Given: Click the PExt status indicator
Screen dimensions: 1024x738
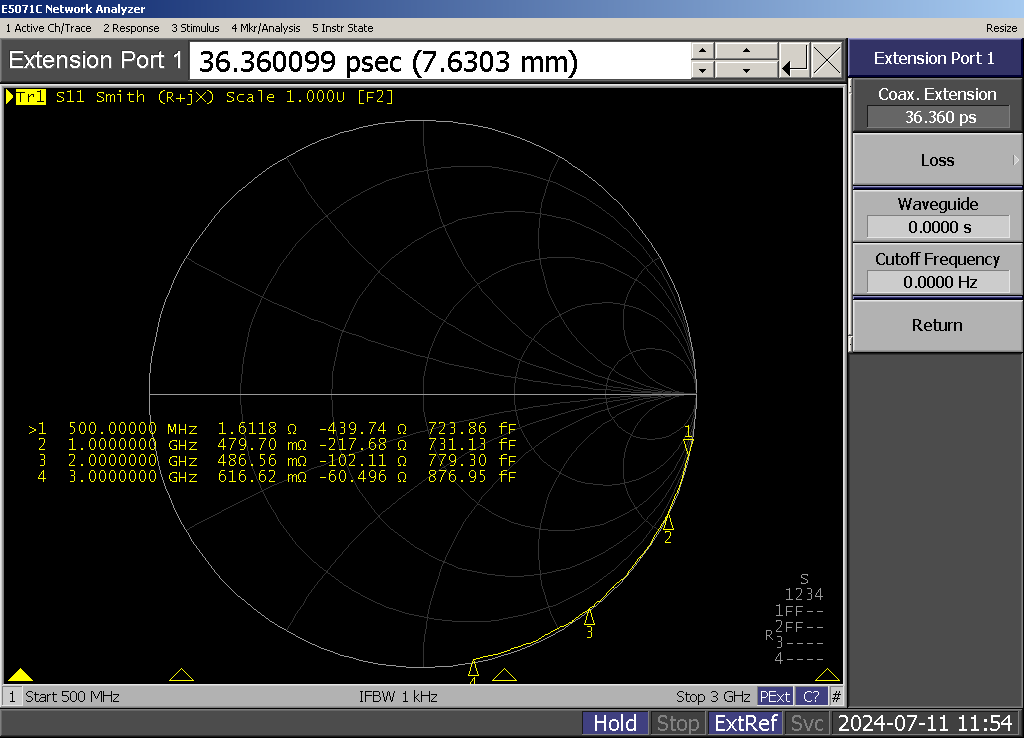Looking at the screenshot, I should click(775, 696).
